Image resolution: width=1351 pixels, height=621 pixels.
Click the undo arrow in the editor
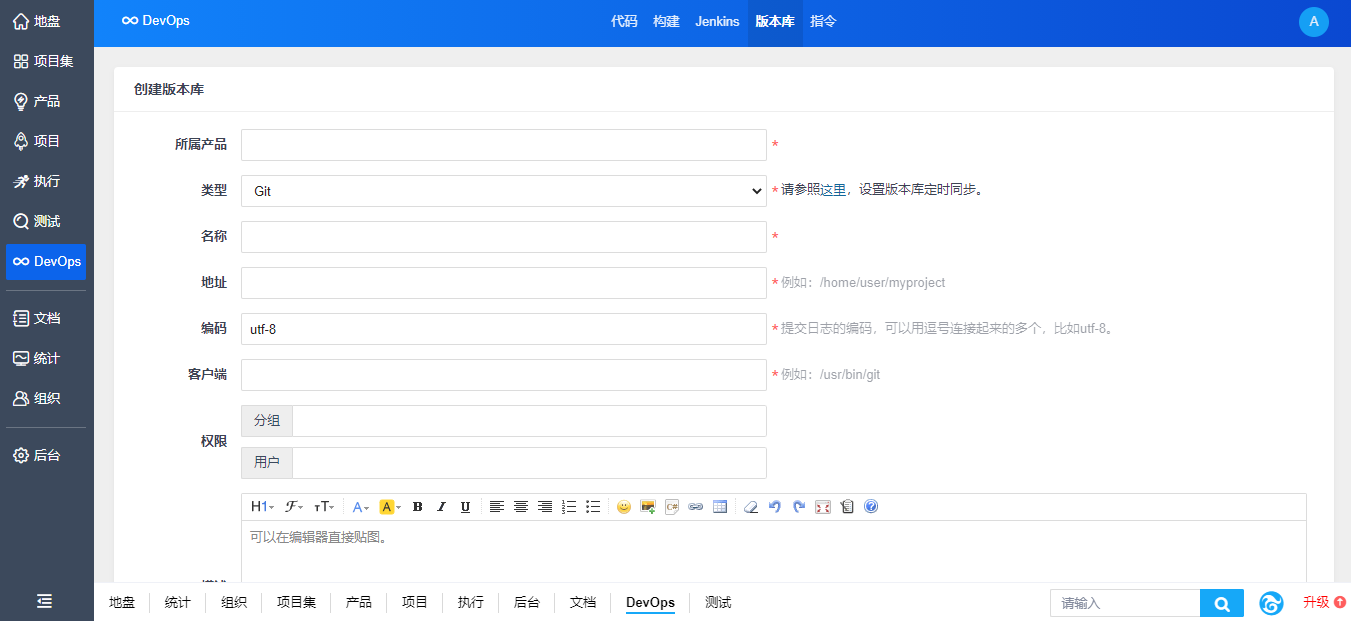click(x=775, y=507)
